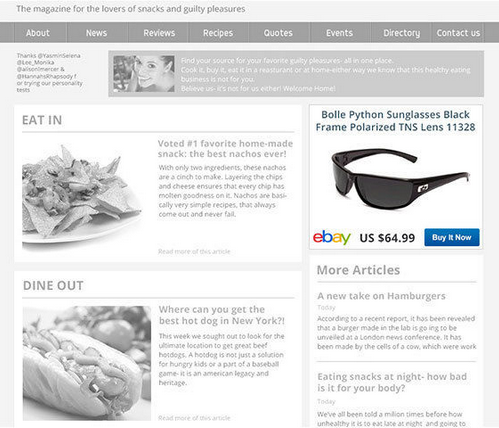Go to the News section
499x428 pixels.
96,33
